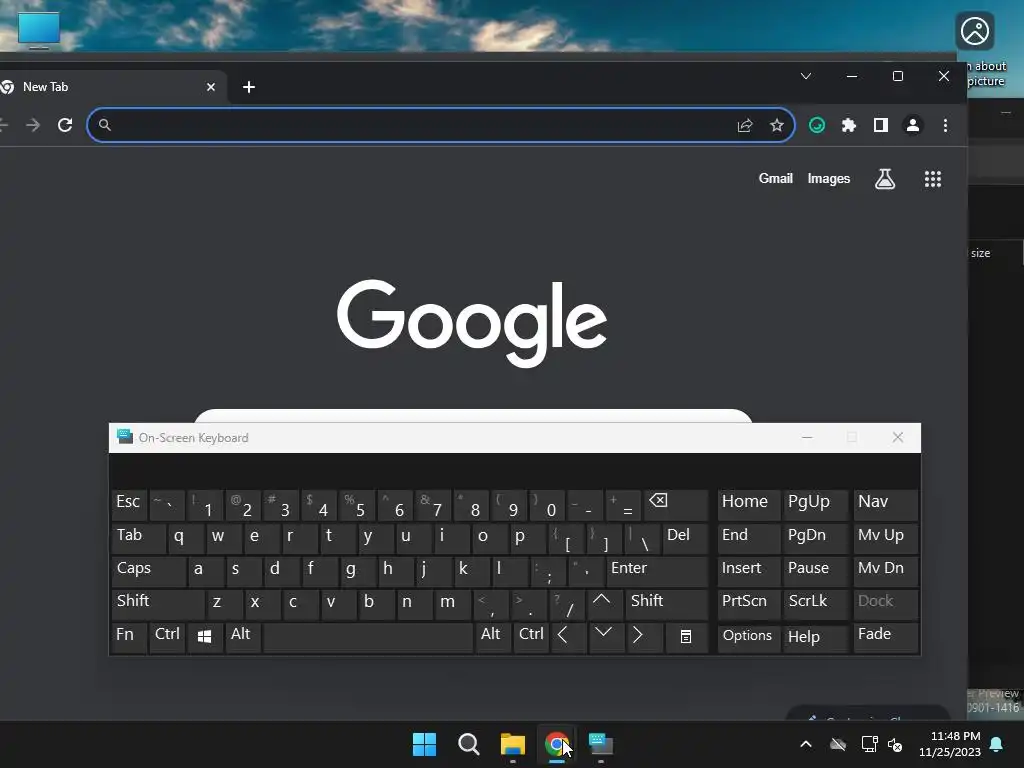Show hidden tray icons chevron

(806, 744)
